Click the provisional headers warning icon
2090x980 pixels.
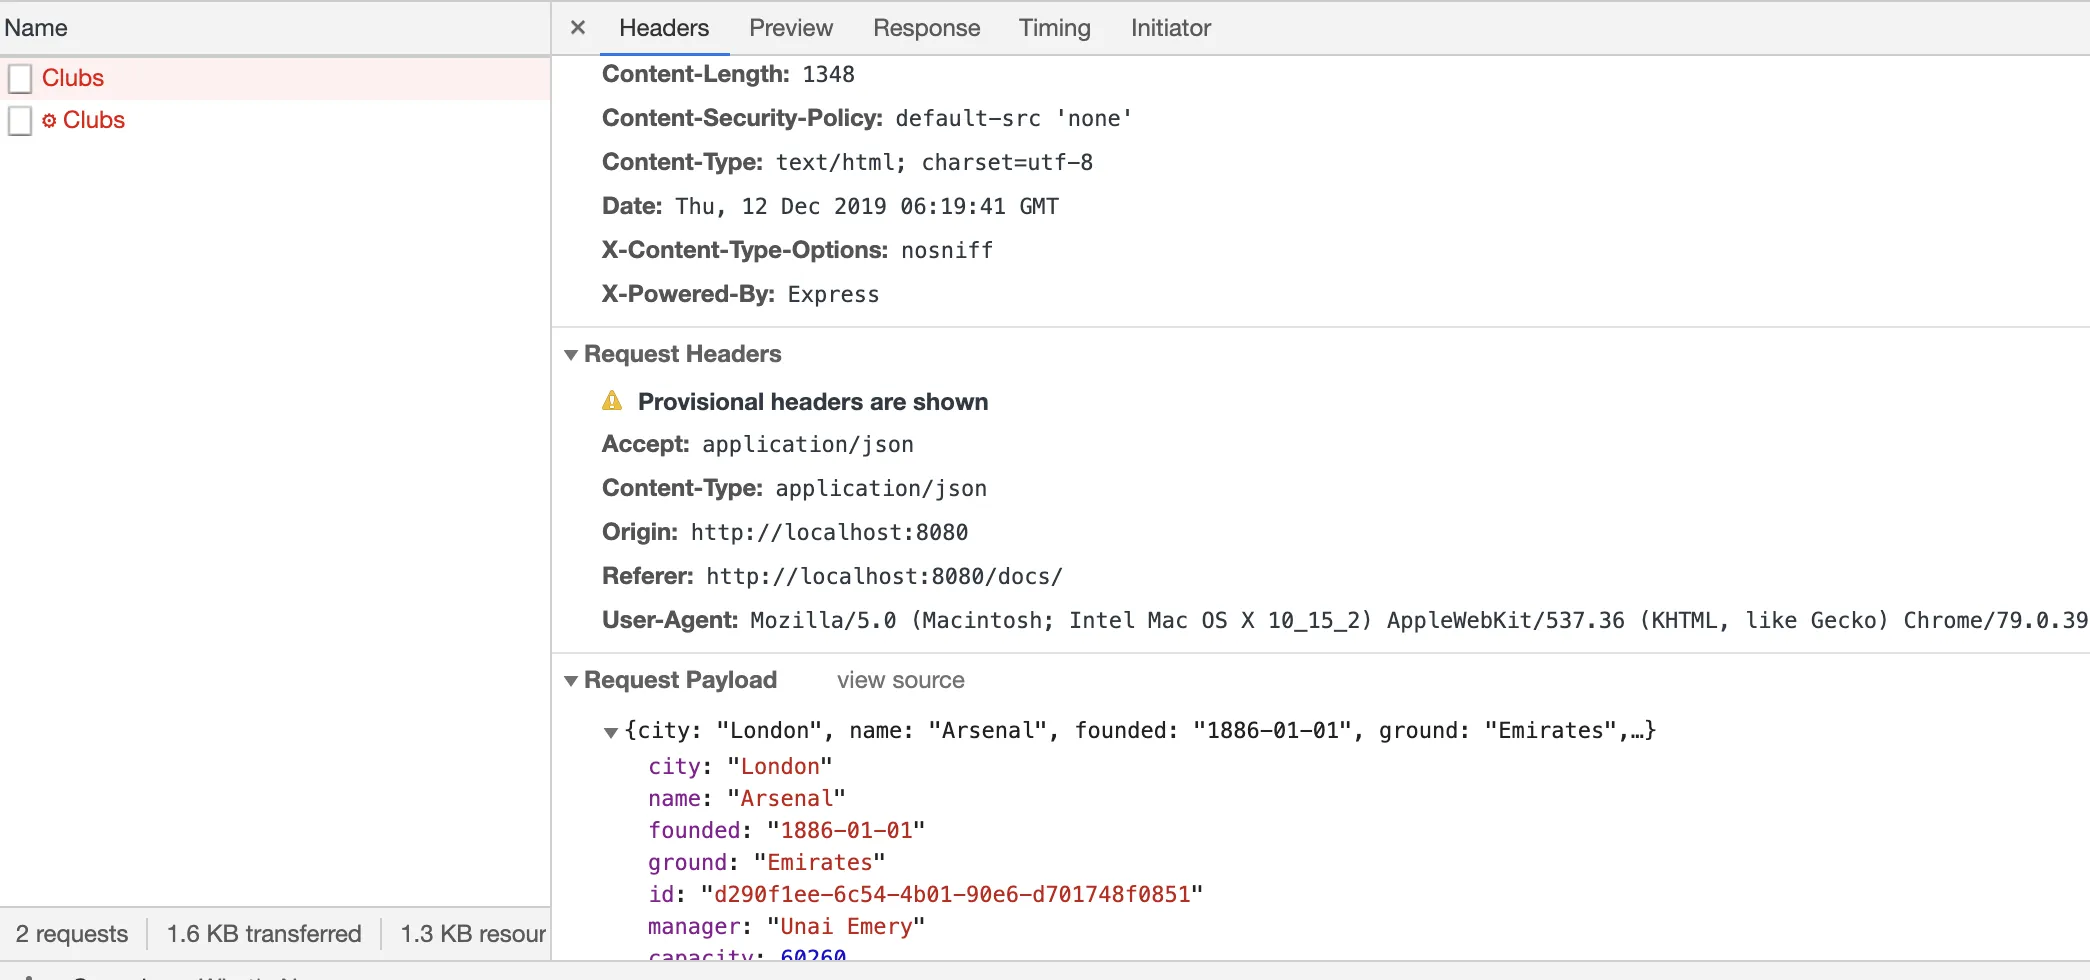pyautogui.click(x=612, y=401)
